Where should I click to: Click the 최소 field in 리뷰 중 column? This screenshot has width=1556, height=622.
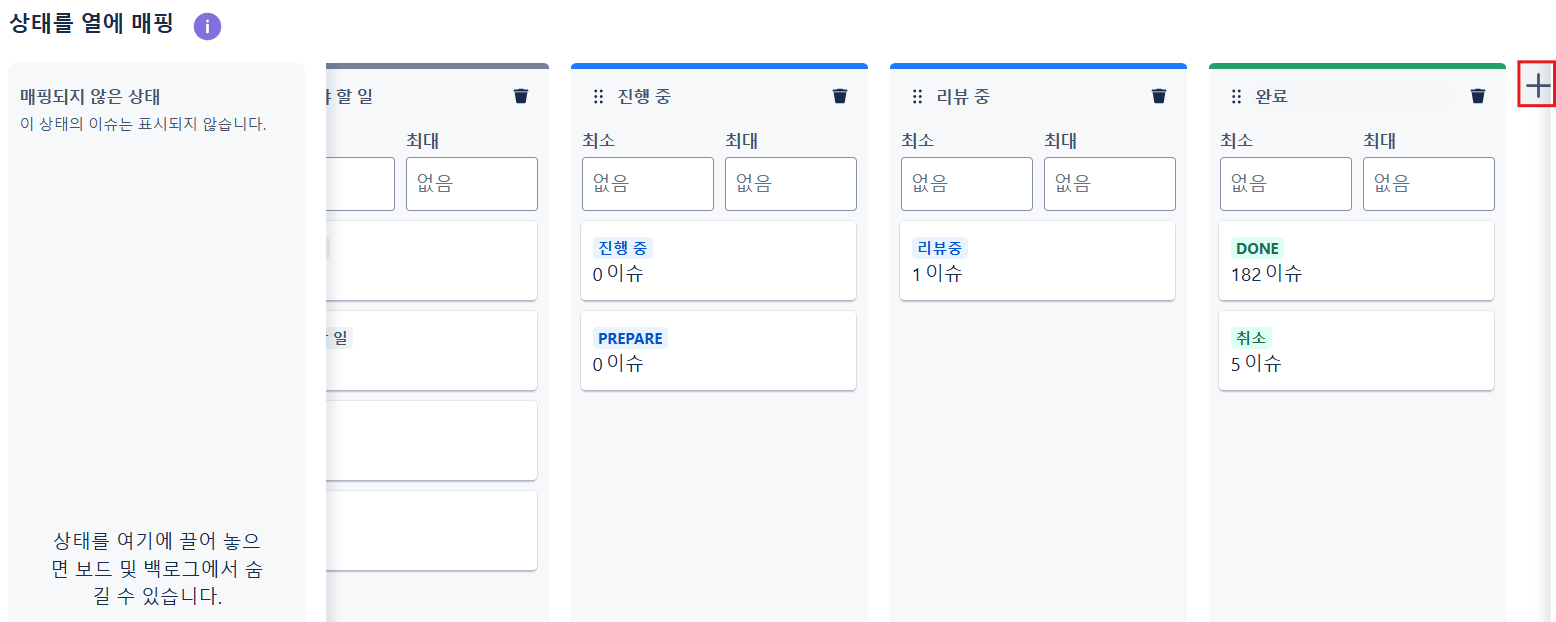[967, 184]
